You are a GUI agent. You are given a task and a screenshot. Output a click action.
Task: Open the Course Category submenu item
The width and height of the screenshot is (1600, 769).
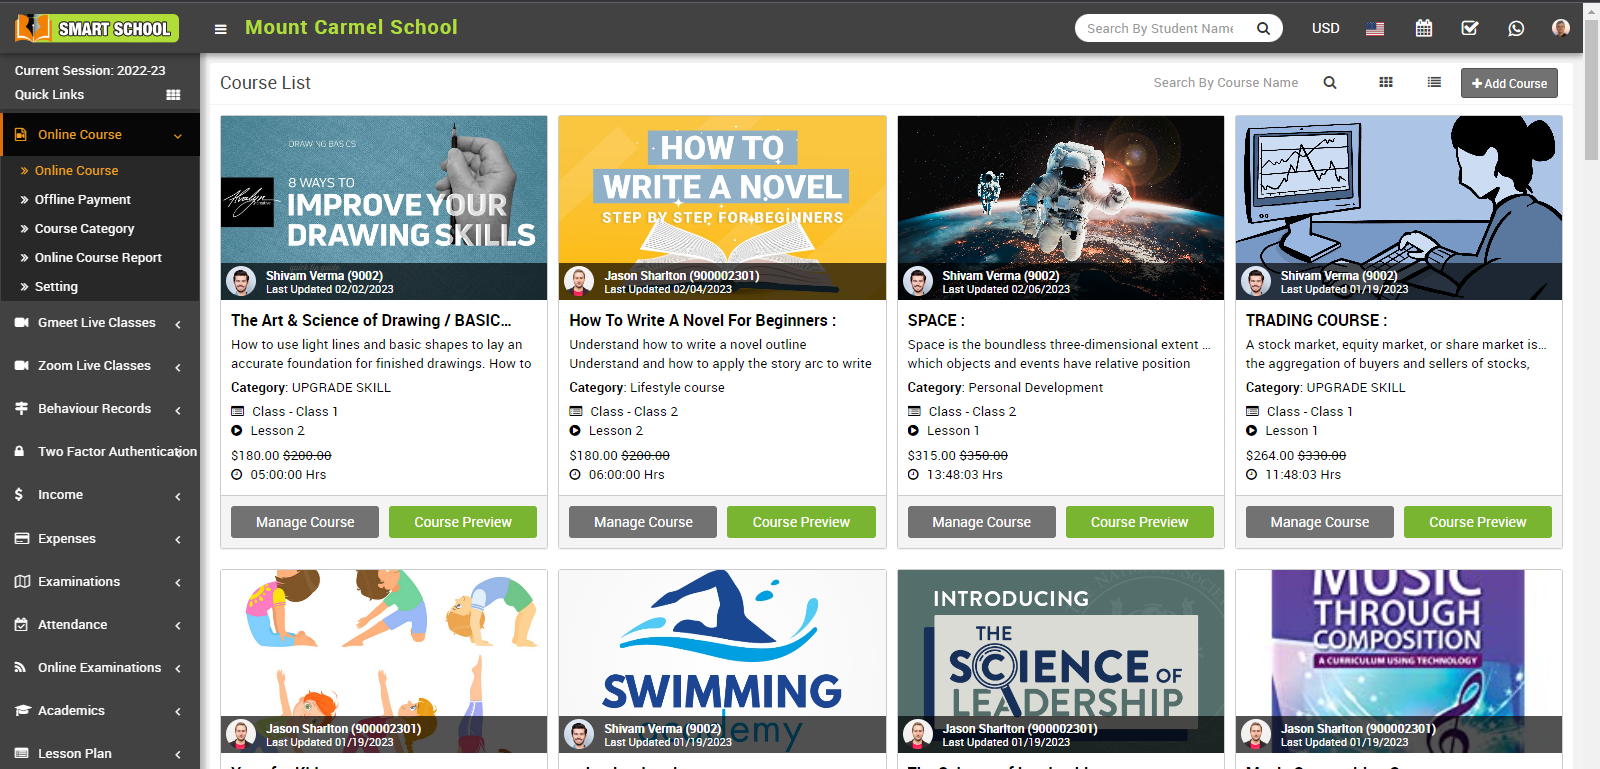click(84, 229)
